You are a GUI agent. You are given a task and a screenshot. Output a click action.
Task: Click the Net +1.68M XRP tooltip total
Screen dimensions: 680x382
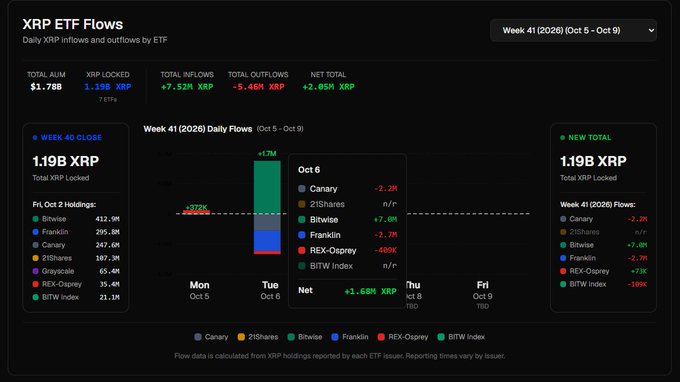click(370, 291)
